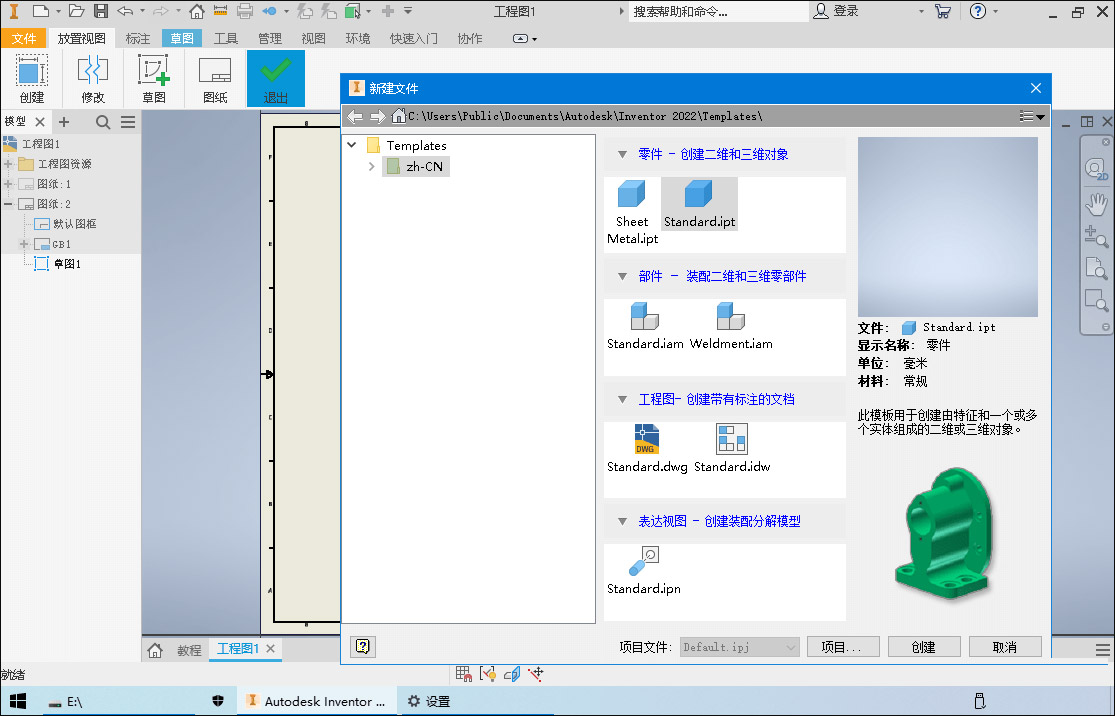
Task: Toggle slice graphics in the status bar
Action: click(x=512, y=674)
